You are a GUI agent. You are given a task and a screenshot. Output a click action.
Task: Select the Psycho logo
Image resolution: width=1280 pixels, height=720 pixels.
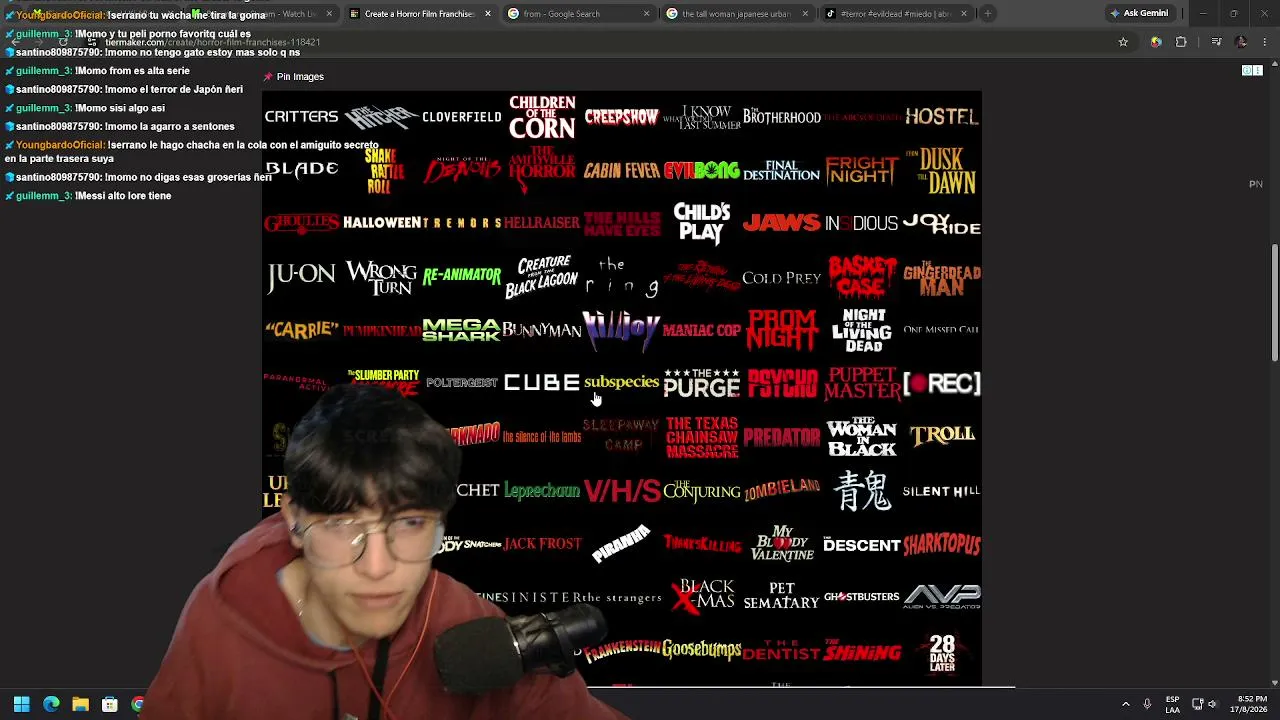pyautogui.click(x=782, y=383)
